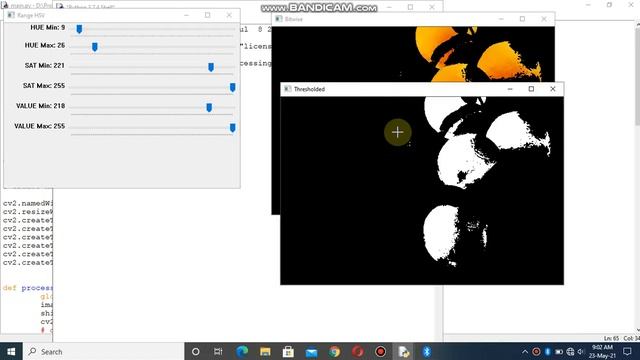Click the Thresholded window title icon

click(287, 89)
